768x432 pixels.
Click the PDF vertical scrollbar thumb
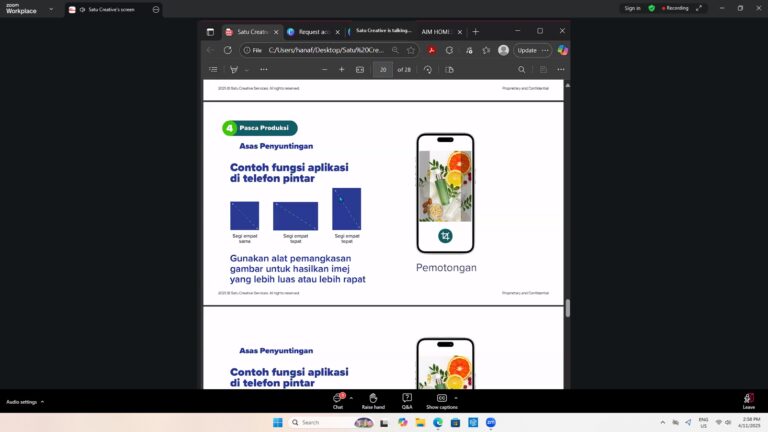567,308
